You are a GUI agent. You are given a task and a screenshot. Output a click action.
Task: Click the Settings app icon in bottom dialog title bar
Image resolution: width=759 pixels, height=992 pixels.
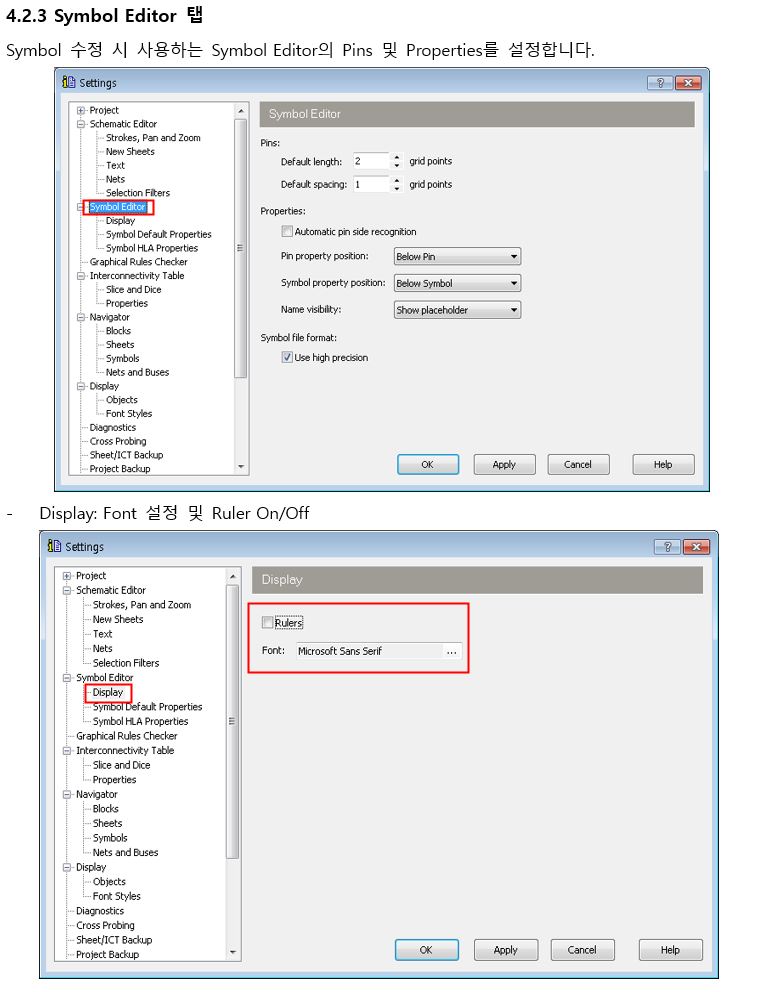pyautogui.click(x=55, y=547)
